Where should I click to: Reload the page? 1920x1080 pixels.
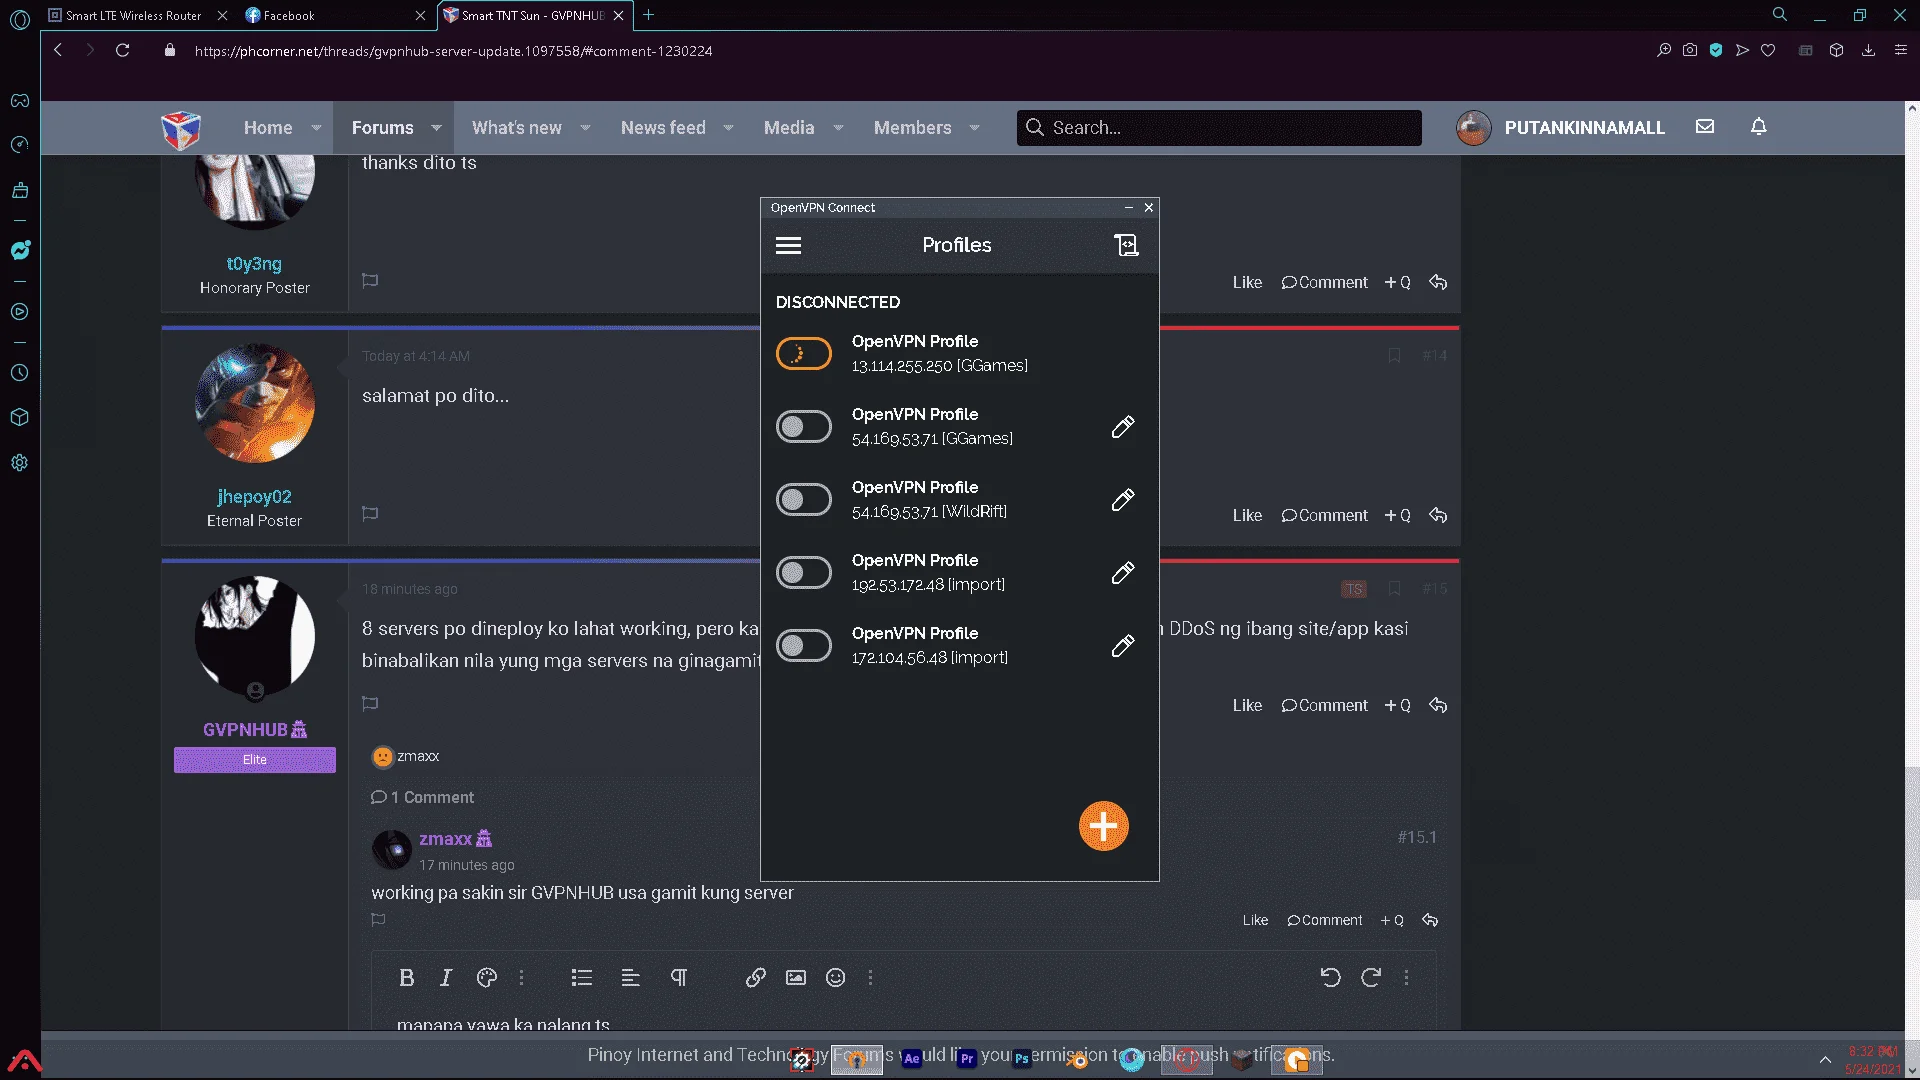click(x=122, y=50)
